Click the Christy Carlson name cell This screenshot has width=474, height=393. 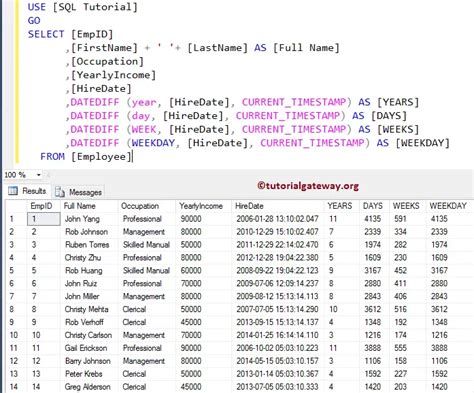click(x=88, y=335)
